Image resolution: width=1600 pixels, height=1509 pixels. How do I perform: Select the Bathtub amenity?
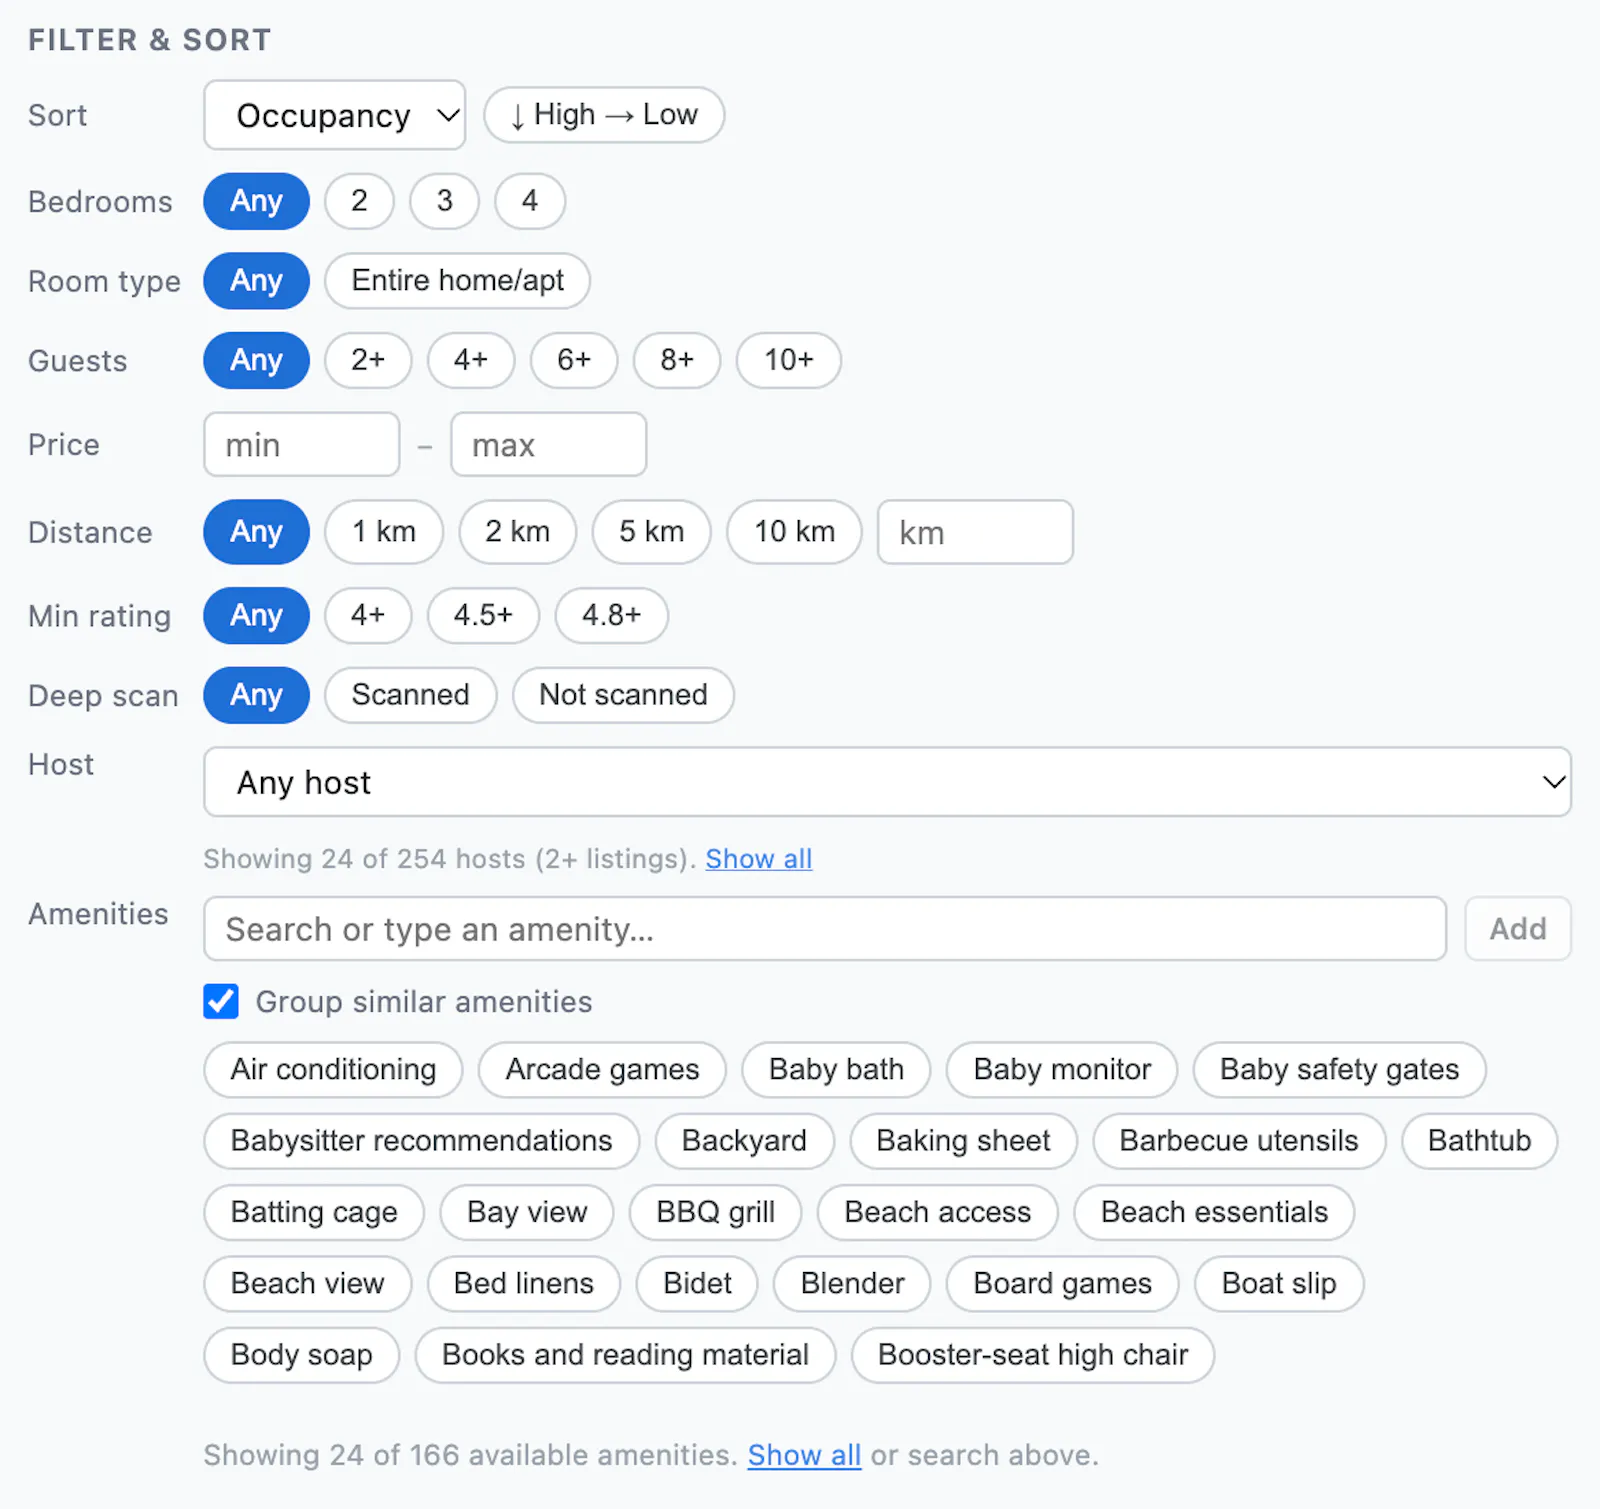(x=1479, y=1141)
